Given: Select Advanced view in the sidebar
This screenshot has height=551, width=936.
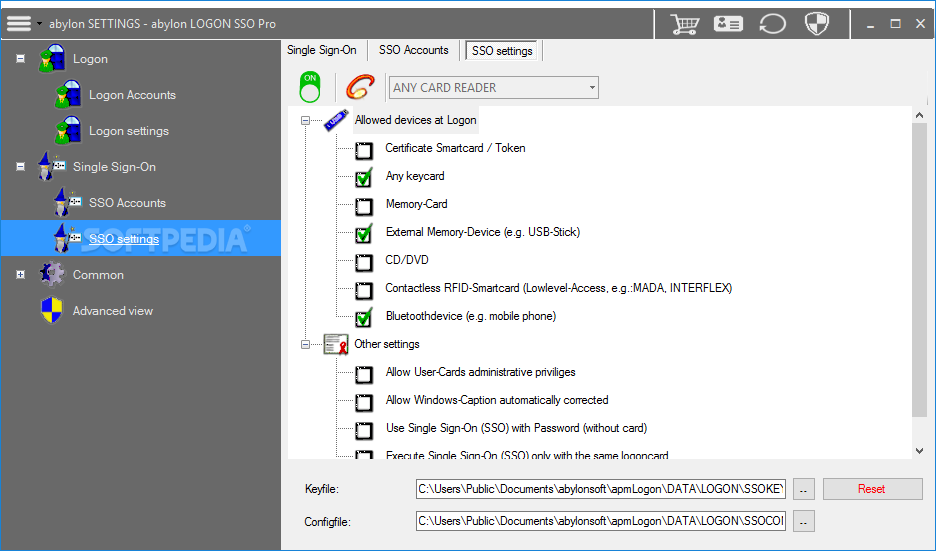Looking at the screenshot, I should (x=113, y=310).
